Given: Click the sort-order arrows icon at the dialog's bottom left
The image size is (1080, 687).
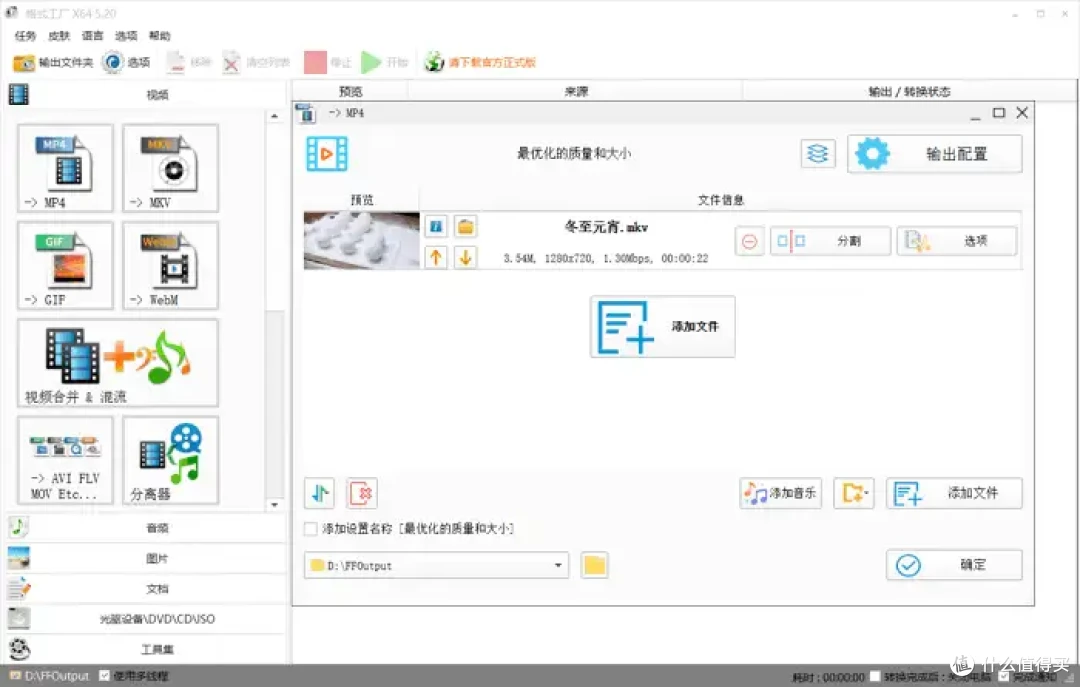Looking at the screenshot, I should 320,493.
